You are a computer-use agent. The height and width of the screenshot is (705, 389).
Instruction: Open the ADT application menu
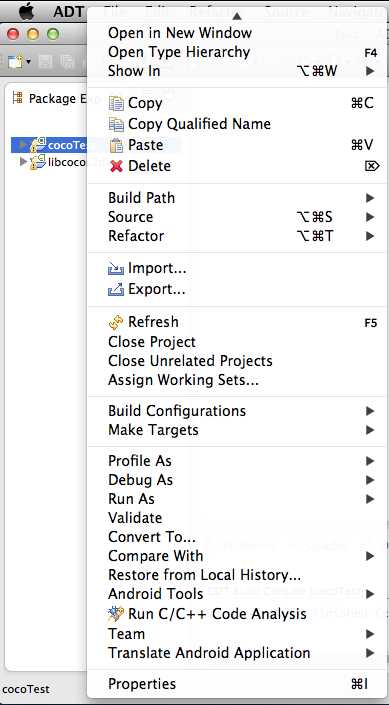(68, 11)
